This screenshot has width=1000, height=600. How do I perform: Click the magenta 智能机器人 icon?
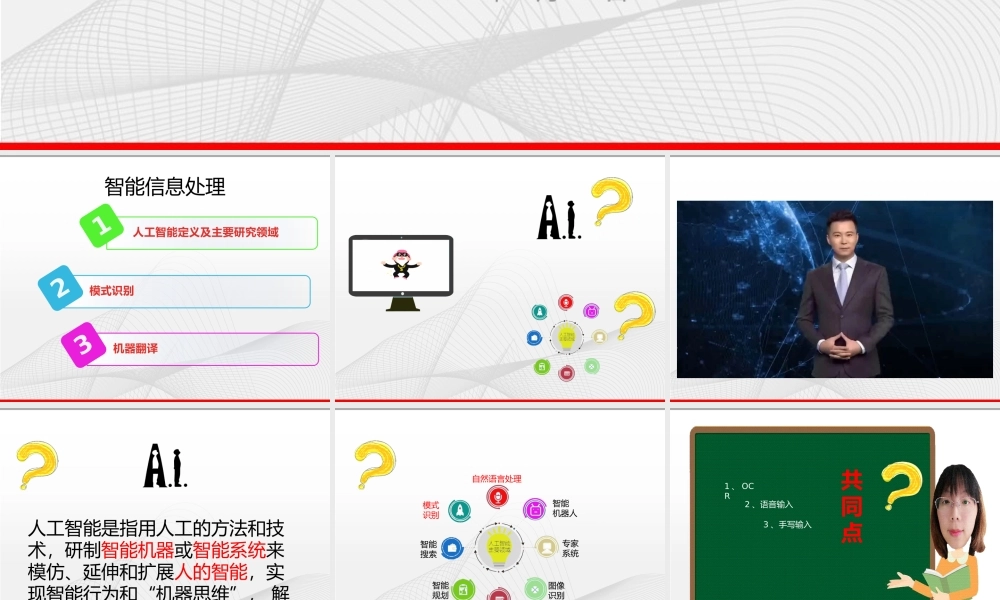click(x=534, y=509)
